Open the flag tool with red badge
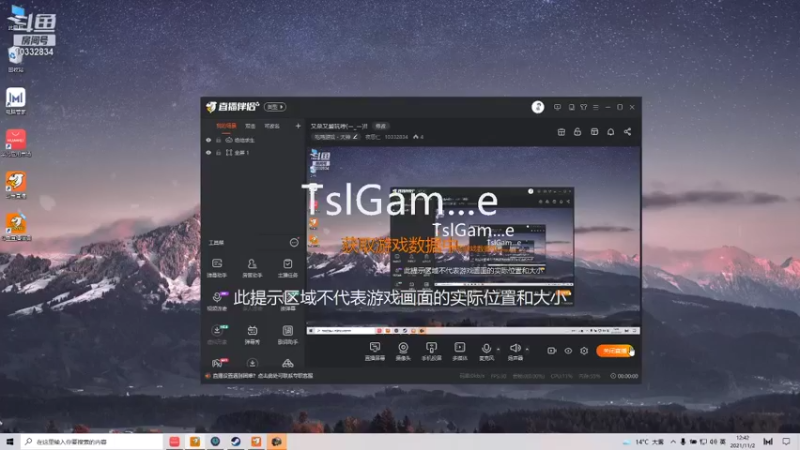The image size is (800, 450). [218, 363]
